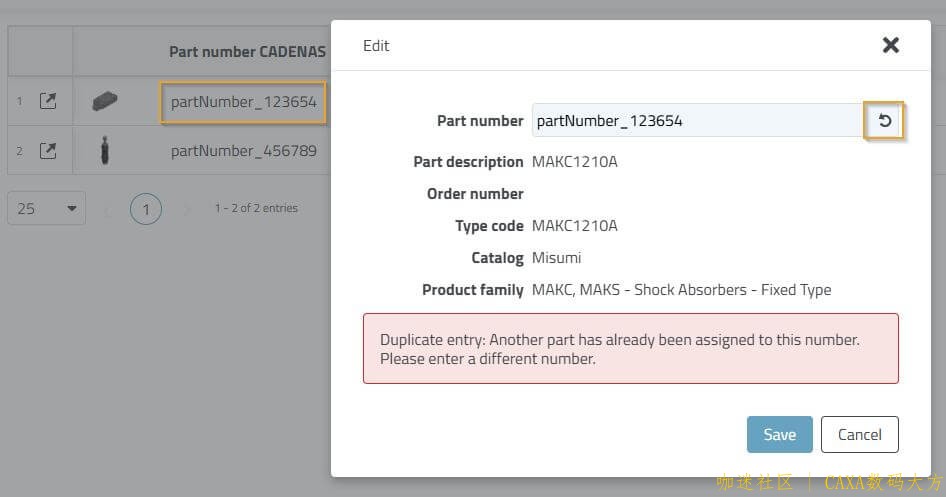Click the reset arrow beside Part number field
The width and height of the screenshot is (946, 497).
point(884,121)
